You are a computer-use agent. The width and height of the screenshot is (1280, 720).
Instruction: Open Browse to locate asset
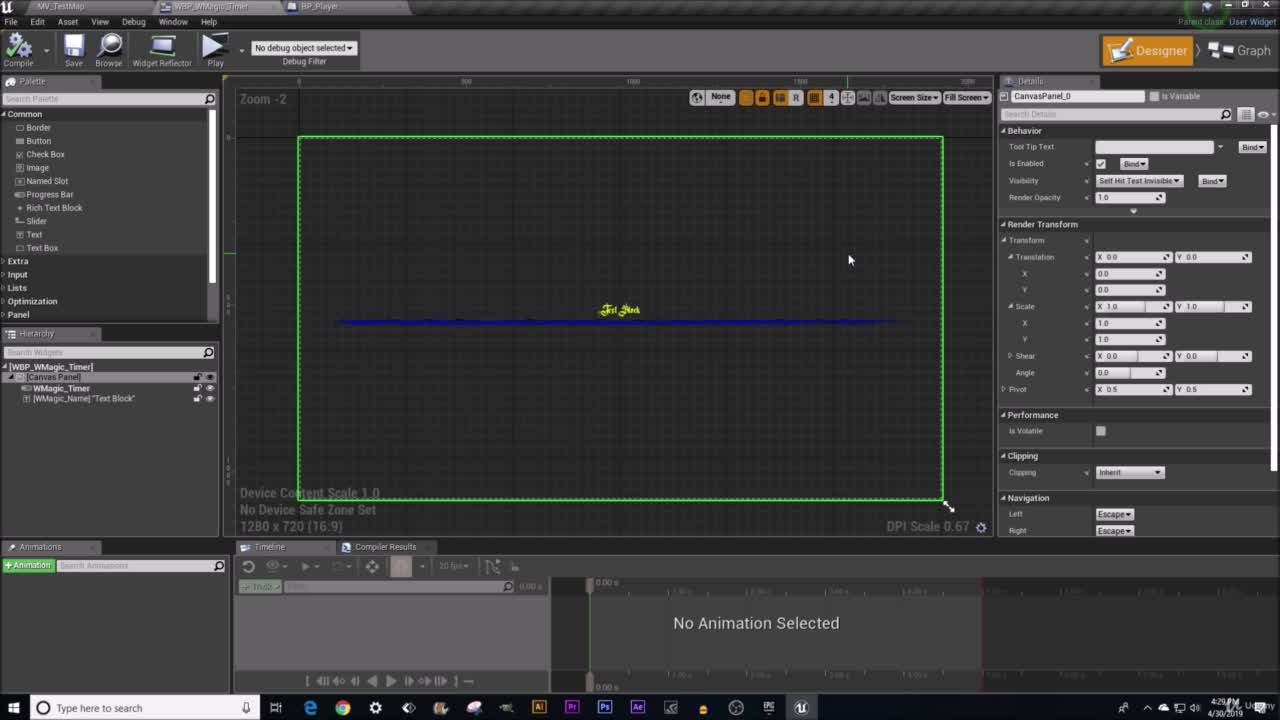tap(109, 46)
